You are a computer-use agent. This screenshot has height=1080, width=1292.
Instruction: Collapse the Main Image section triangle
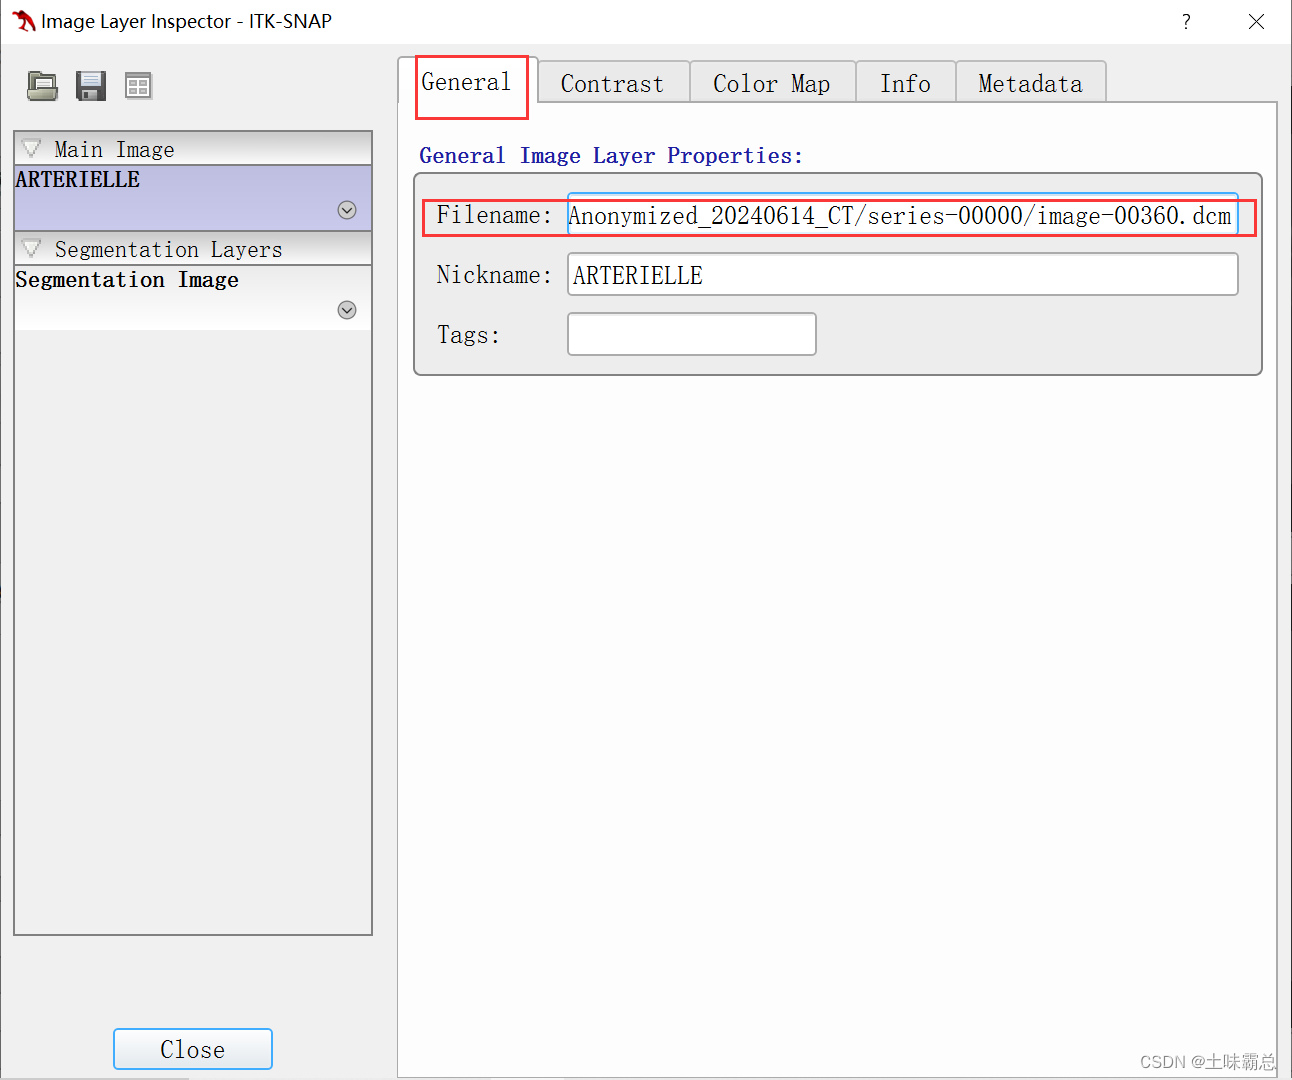pos(32,149)
